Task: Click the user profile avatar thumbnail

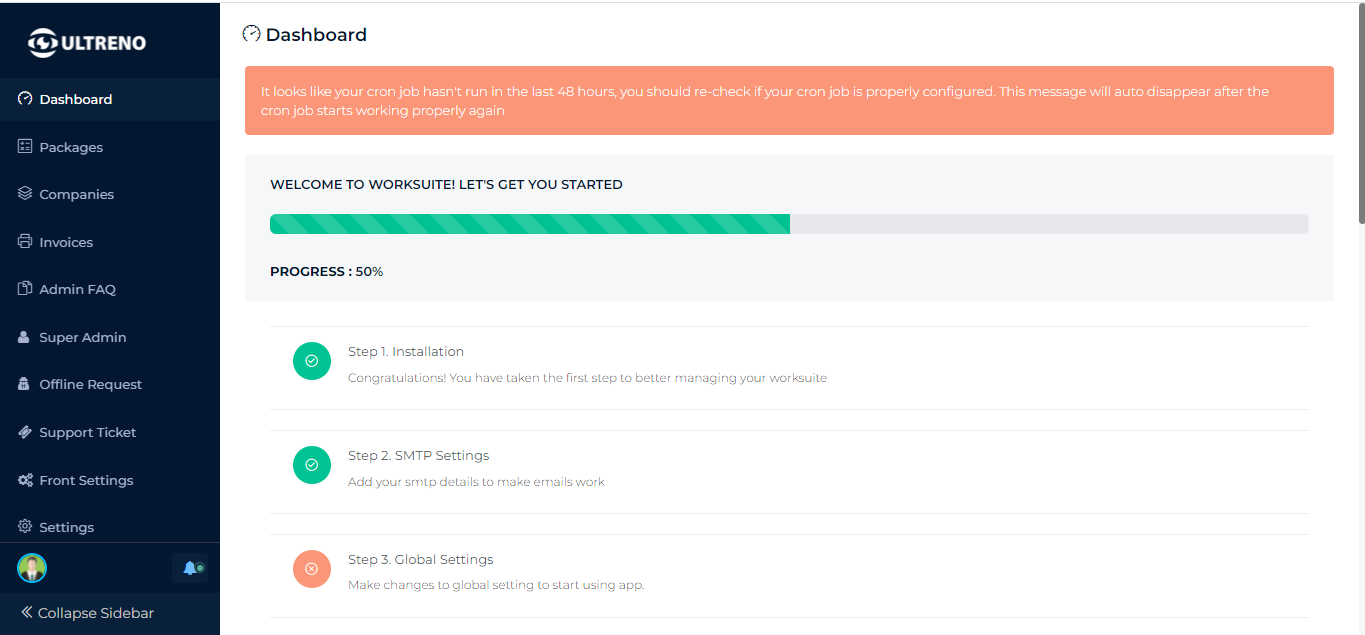Action: click(31, 568)
